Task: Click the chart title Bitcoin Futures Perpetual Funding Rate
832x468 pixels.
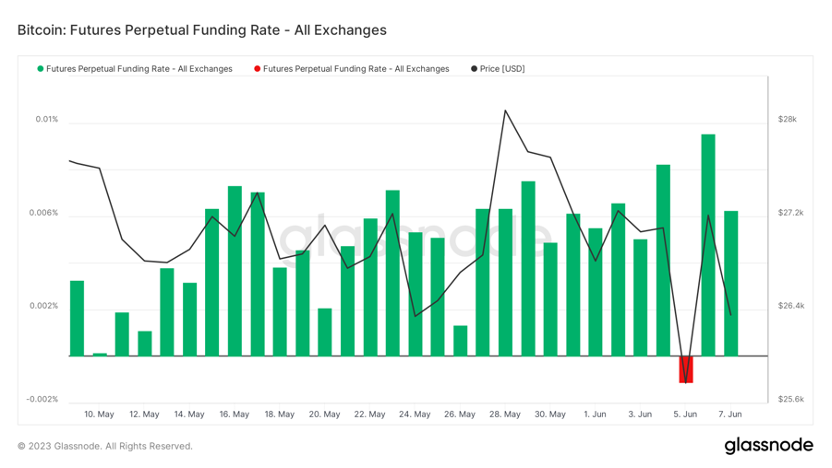Action: (202, 30)
